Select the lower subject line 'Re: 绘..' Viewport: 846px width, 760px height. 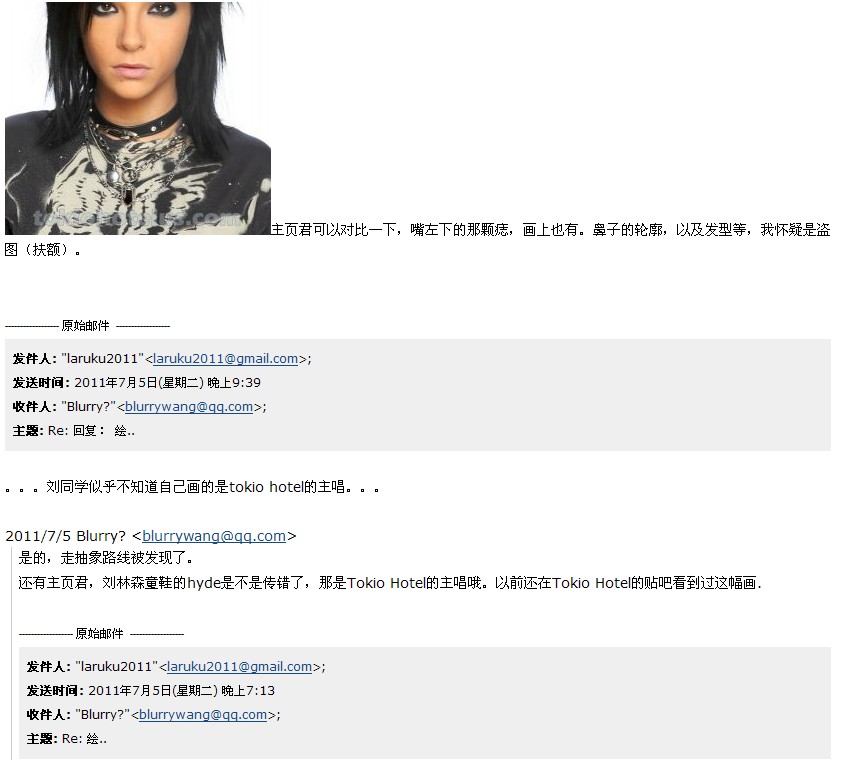85,739
